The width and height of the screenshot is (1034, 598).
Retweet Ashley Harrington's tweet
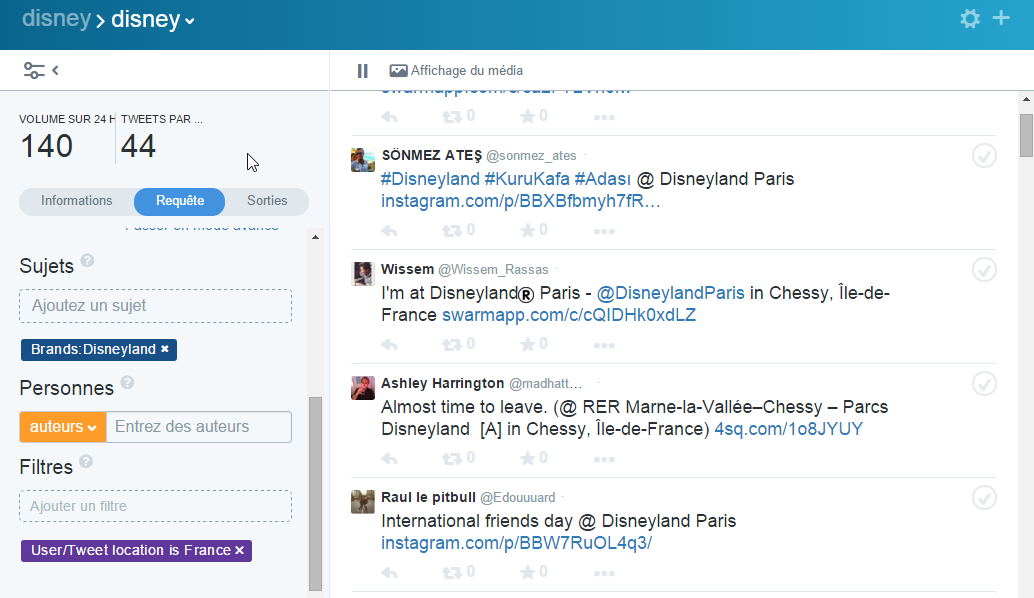click(452, 459)
